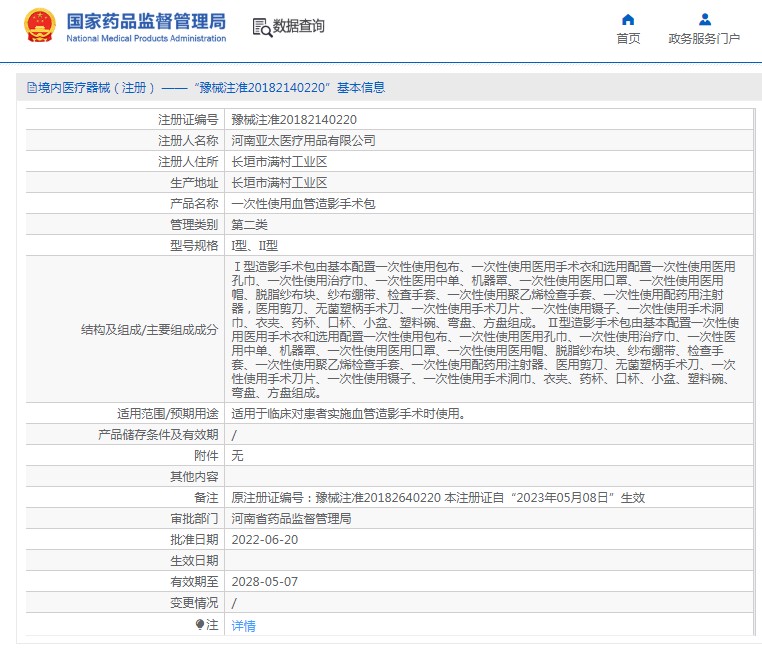
Task: Click 结构及组成/主要组成成分 row label
Action: 150,330
